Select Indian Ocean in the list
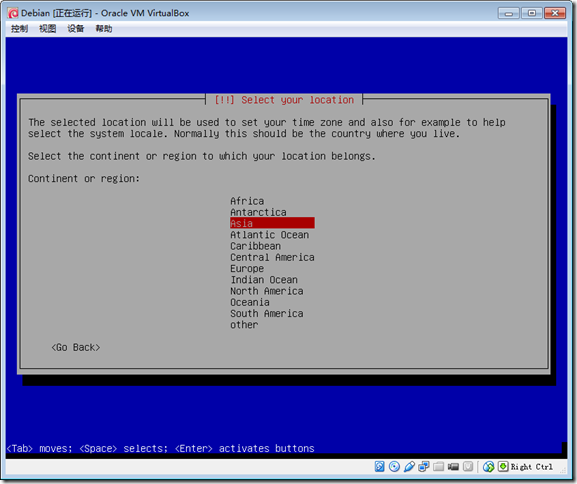 click(264, 280)
